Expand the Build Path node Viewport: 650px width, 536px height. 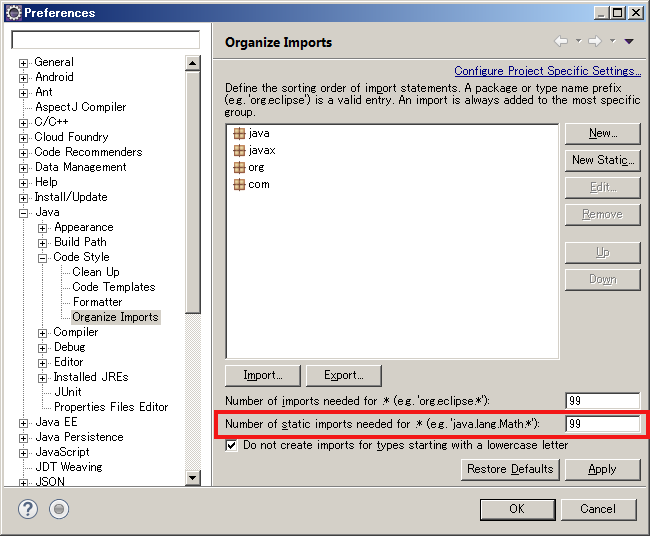(x=42, y=243)
